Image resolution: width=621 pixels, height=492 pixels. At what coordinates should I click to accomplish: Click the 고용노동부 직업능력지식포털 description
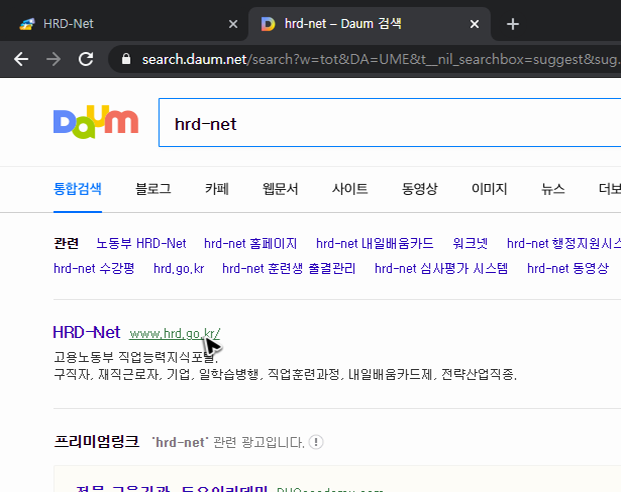pos(136,357)
